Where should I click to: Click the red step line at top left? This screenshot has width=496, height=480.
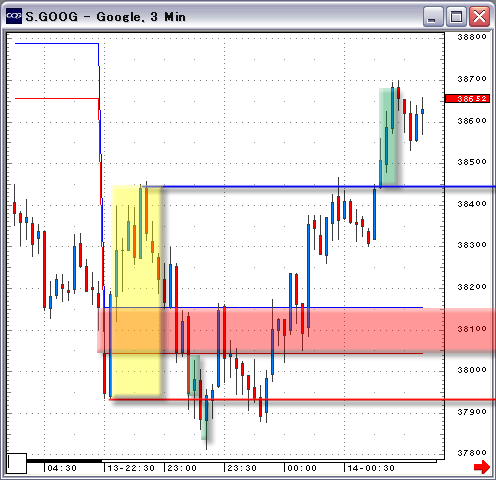point(57,98)
